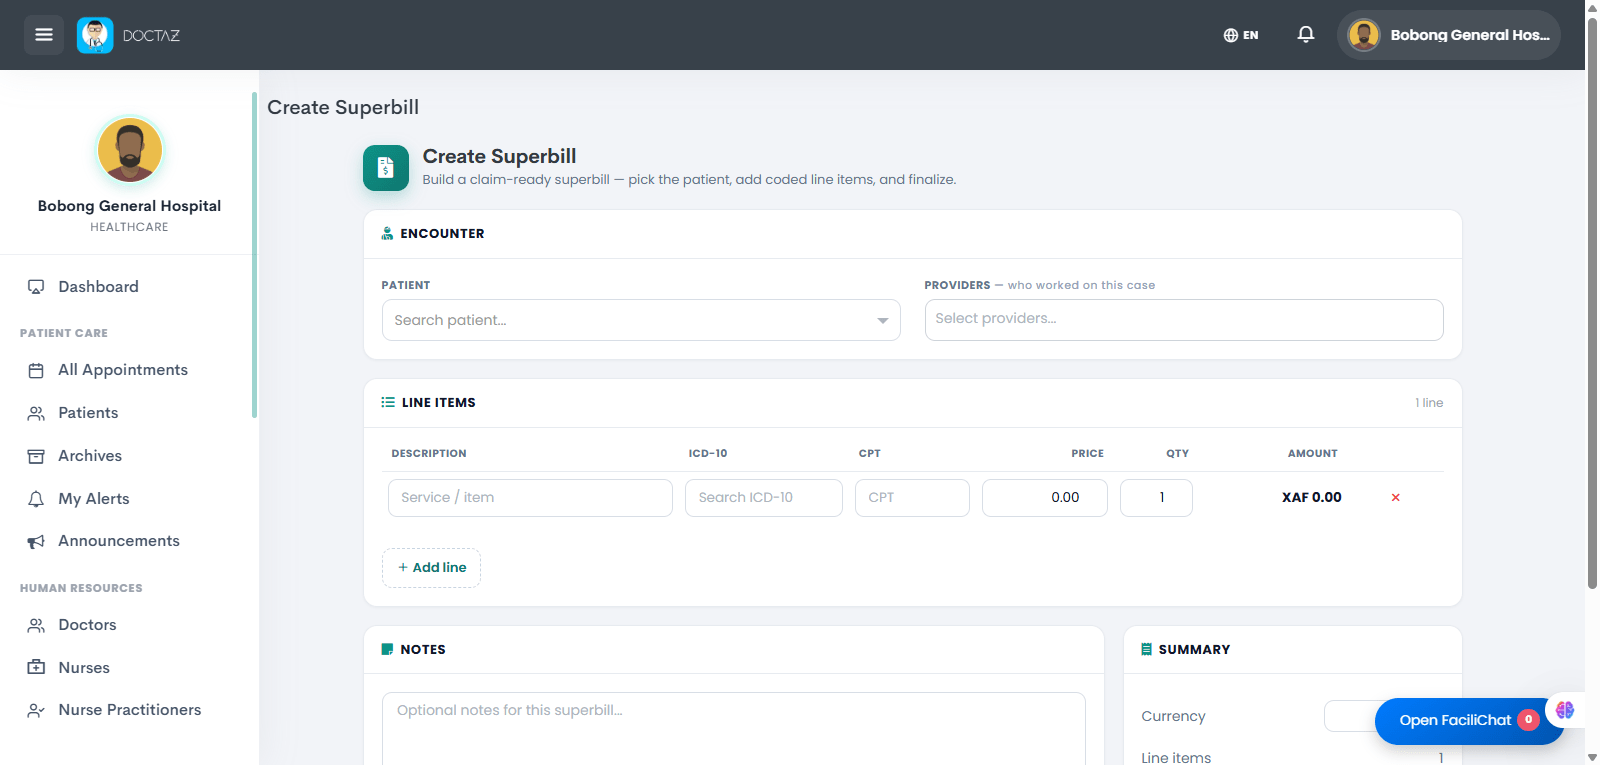Open All Appointments page
Viewport: 1600px width, 765px height.
123,370
